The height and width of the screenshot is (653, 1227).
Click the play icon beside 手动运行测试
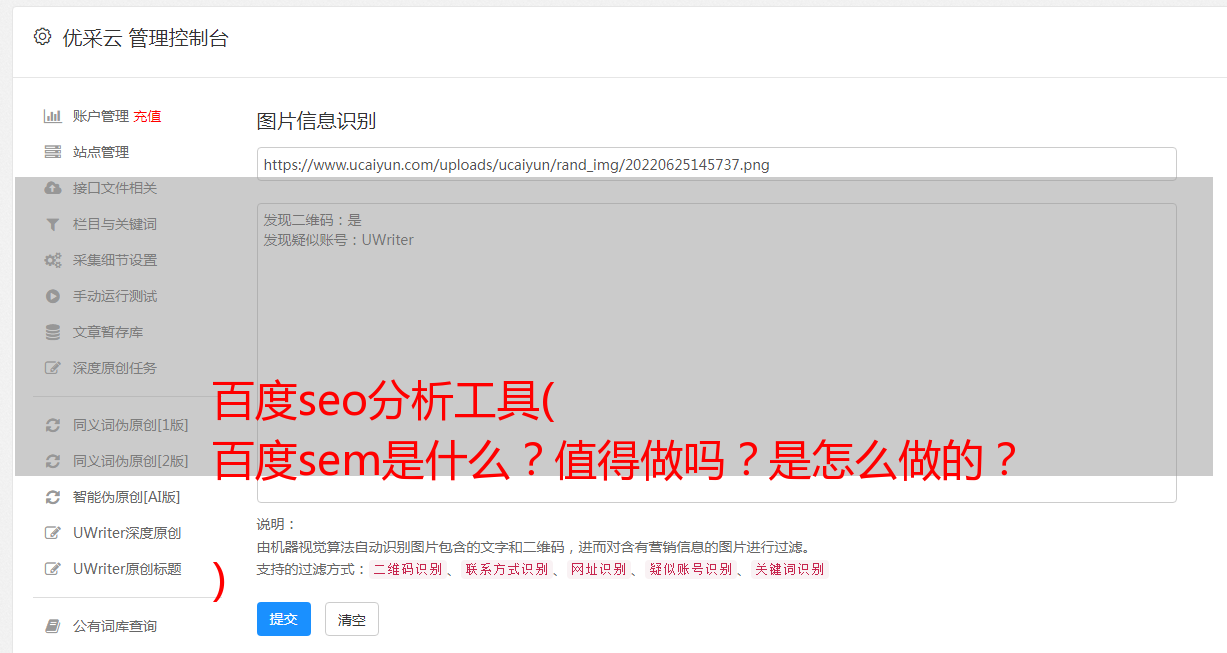53,296
